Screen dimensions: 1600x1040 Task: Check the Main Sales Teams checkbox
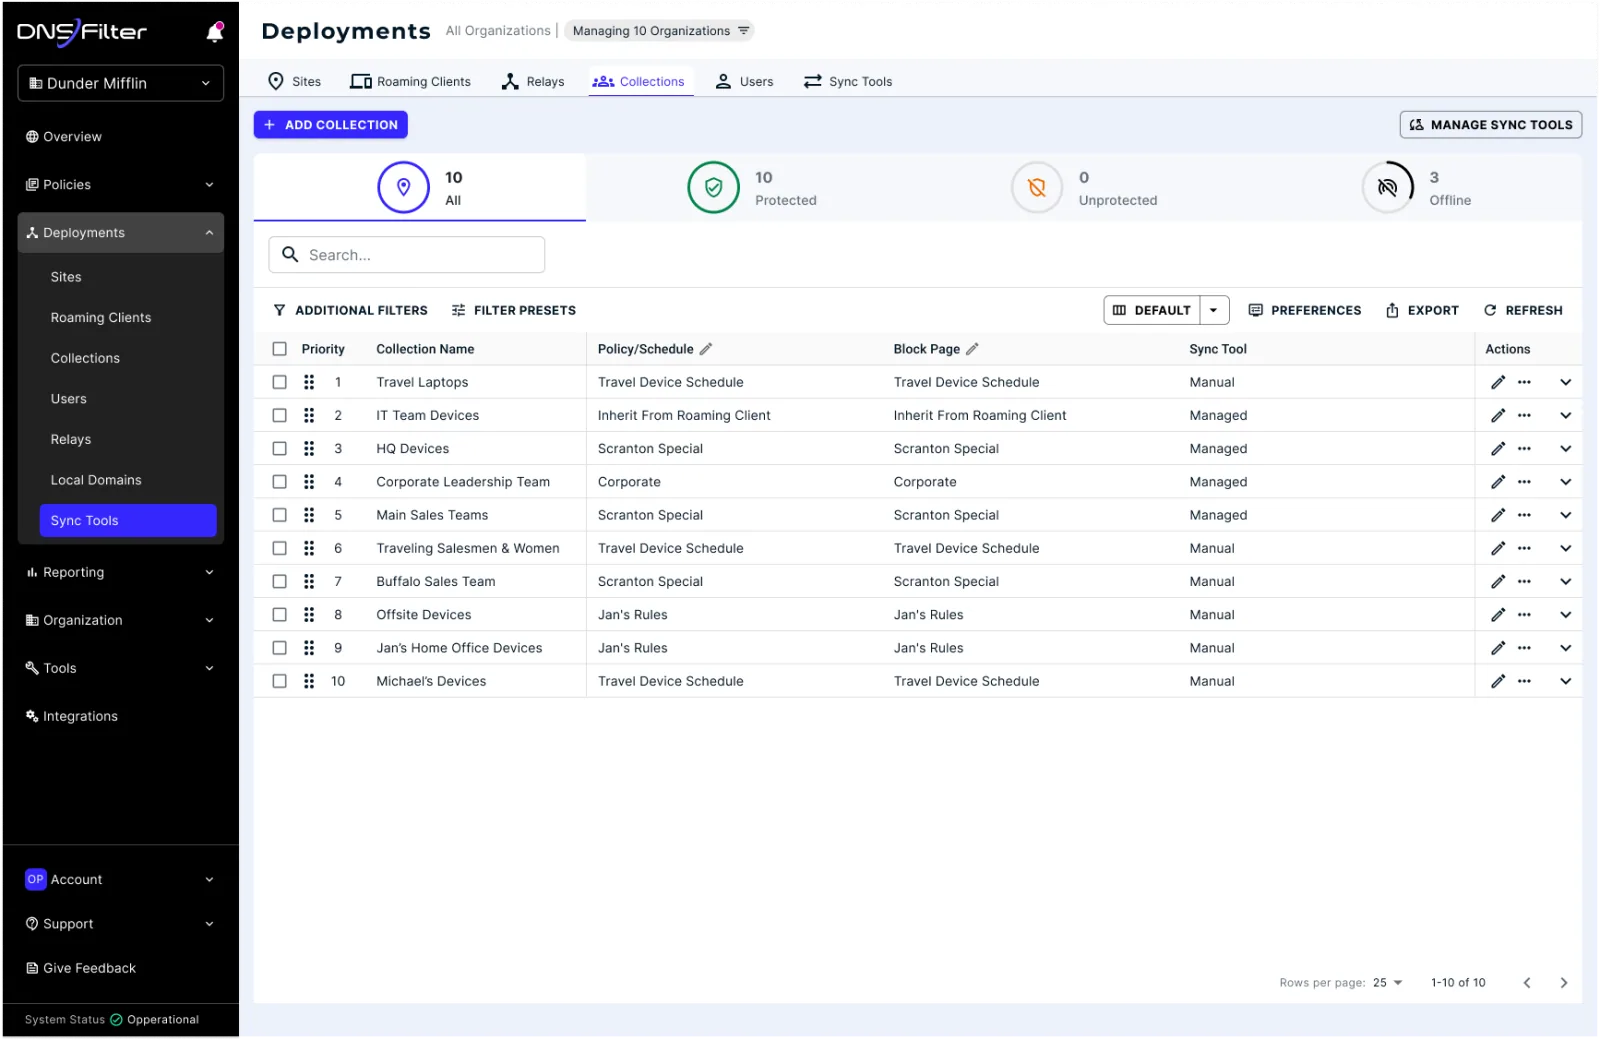[280, 515]
